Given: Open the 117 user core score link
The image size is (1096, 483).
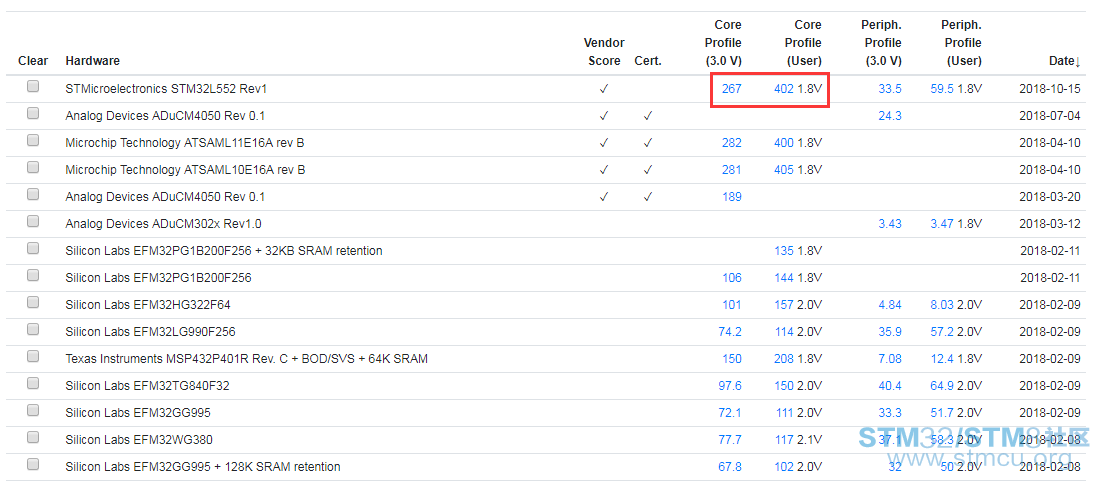Looking at the screenshot, I should [784, 440].
